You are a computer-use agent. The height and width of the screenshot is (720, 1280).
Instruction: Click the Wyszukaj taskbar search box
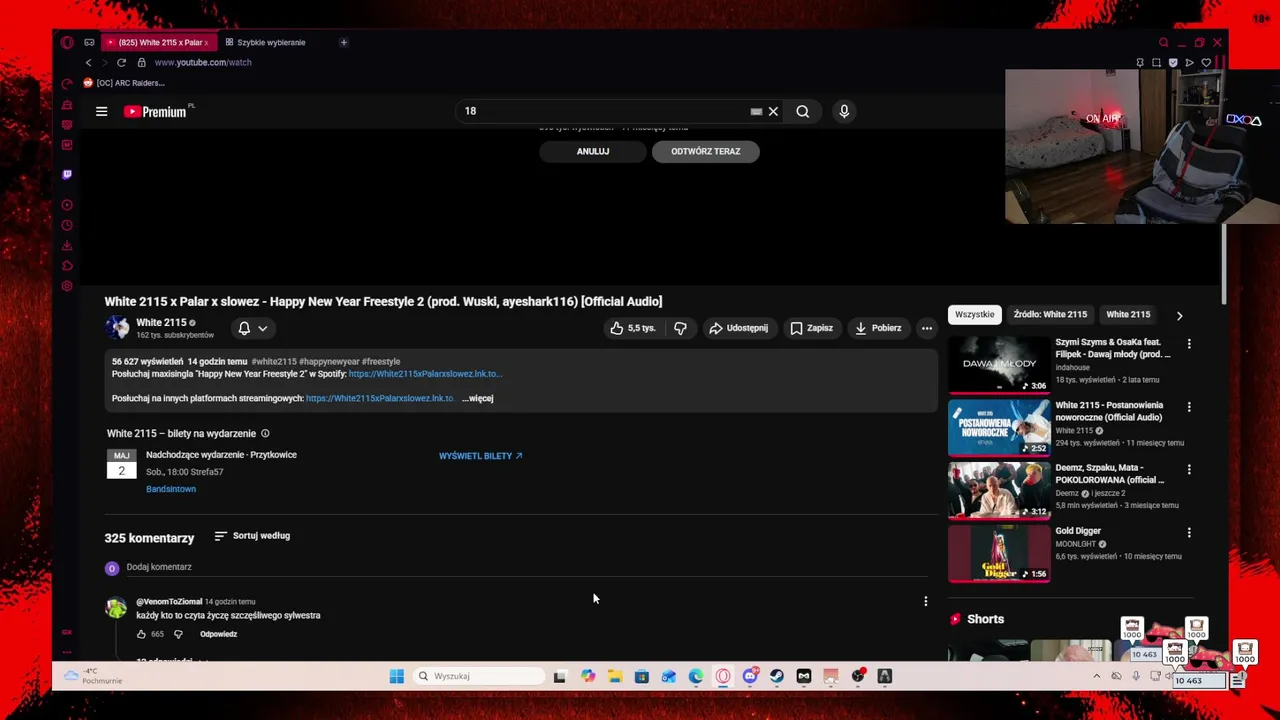point(478,676)
